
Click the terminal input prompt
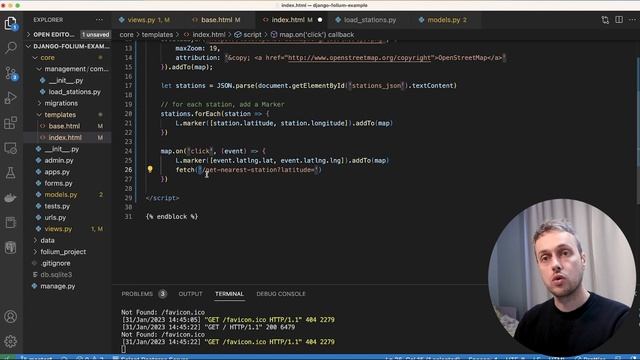pos(124,349)
